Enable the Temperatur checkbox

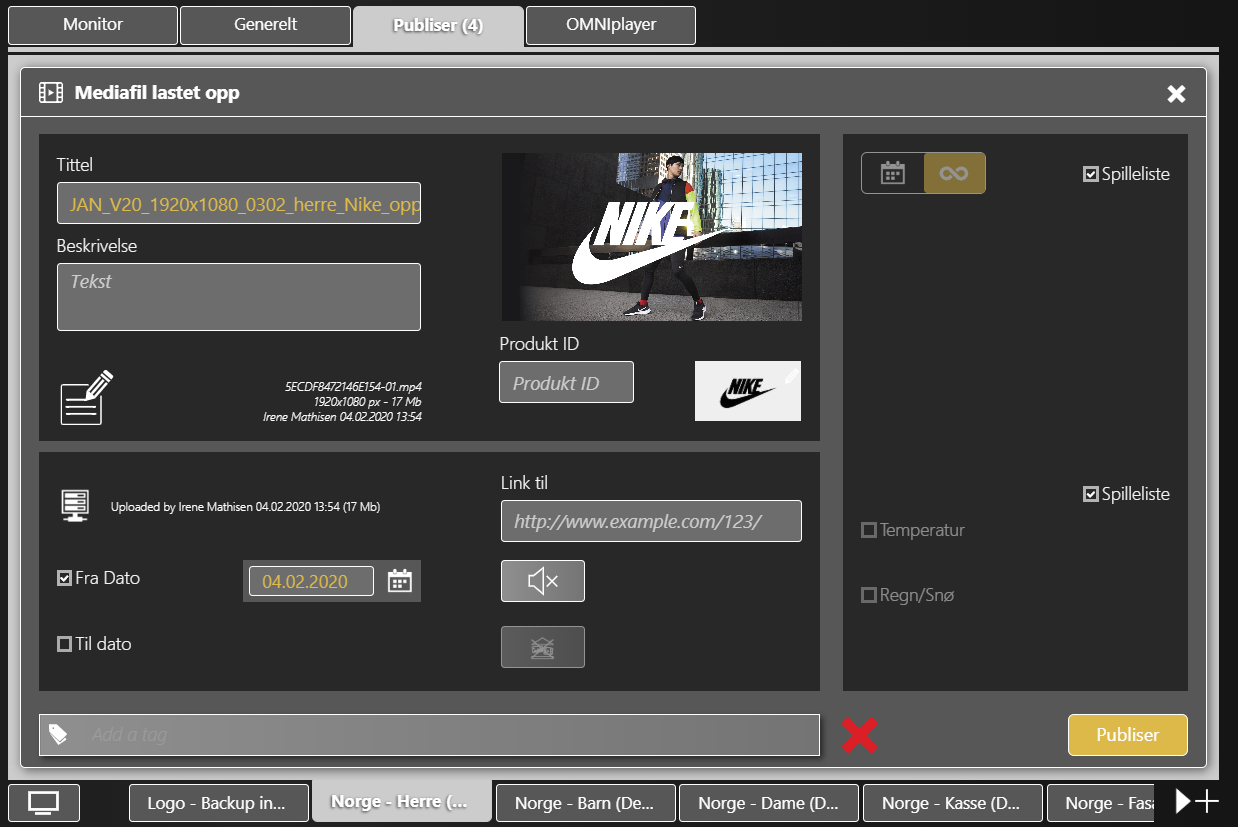tap(869, 530)
